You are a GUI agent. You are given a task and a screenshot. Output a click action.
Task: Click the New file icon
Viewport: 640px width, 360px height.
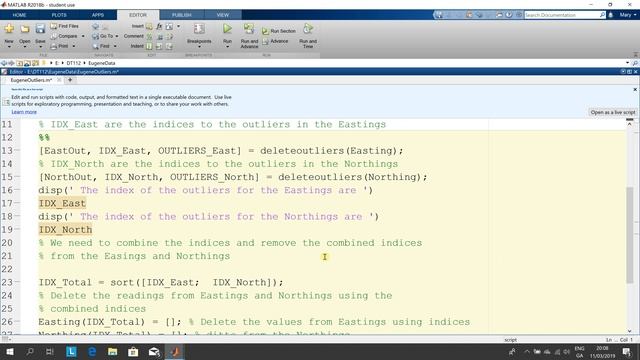click(x=9, y=29)
